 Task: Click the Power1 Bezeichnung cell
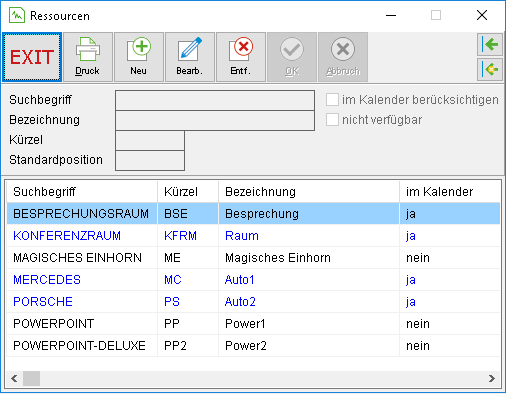[309, 324]
